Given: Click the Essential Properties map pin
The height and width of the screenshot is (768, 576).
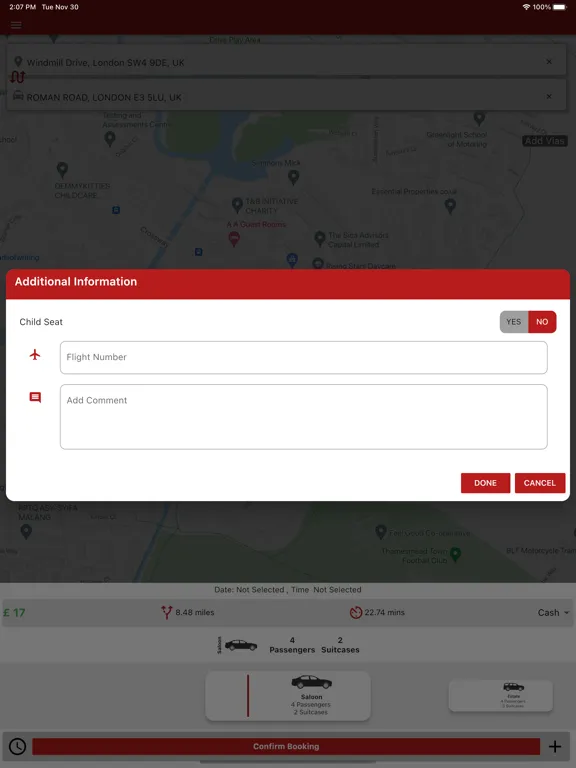Looking at the screenshot, I should [450, 206].
